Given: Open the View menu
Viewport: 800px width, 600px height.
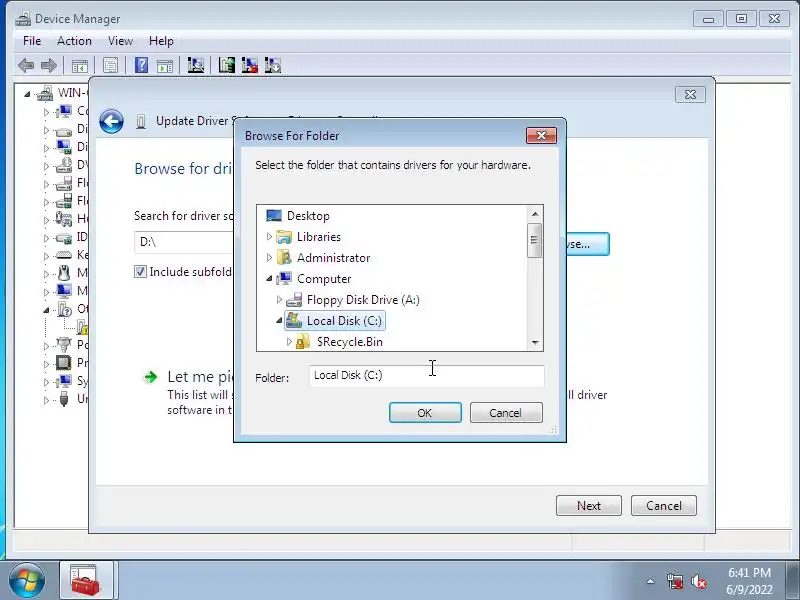Looking at the screenshot, I should coord(120,41).
